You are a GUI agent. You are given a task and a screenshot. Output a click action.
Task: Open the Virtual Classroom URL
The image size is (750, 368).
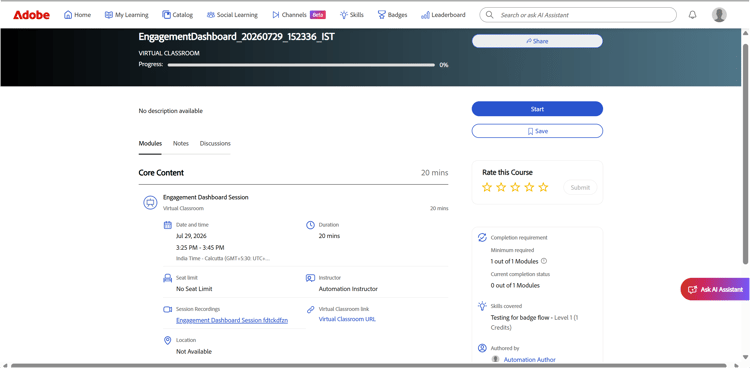point(347,319)
